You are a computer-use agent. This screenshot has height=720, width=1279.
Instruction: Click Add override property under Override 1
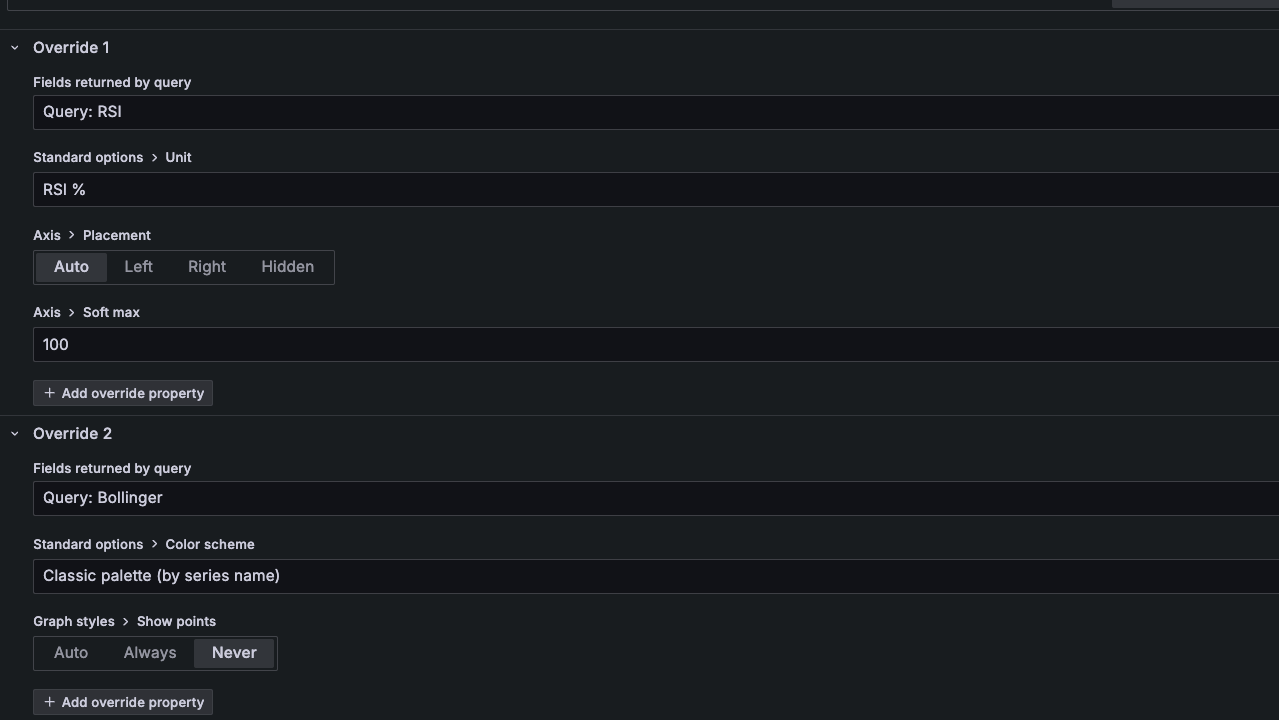point(123,393)
